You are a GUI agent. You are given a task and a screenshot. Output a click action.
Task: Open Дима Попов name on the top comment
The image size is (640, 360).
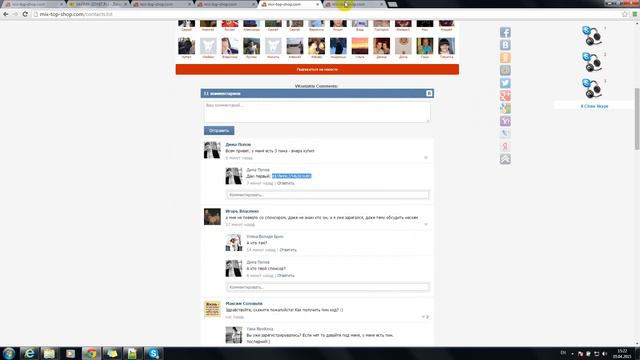[238, 144]
